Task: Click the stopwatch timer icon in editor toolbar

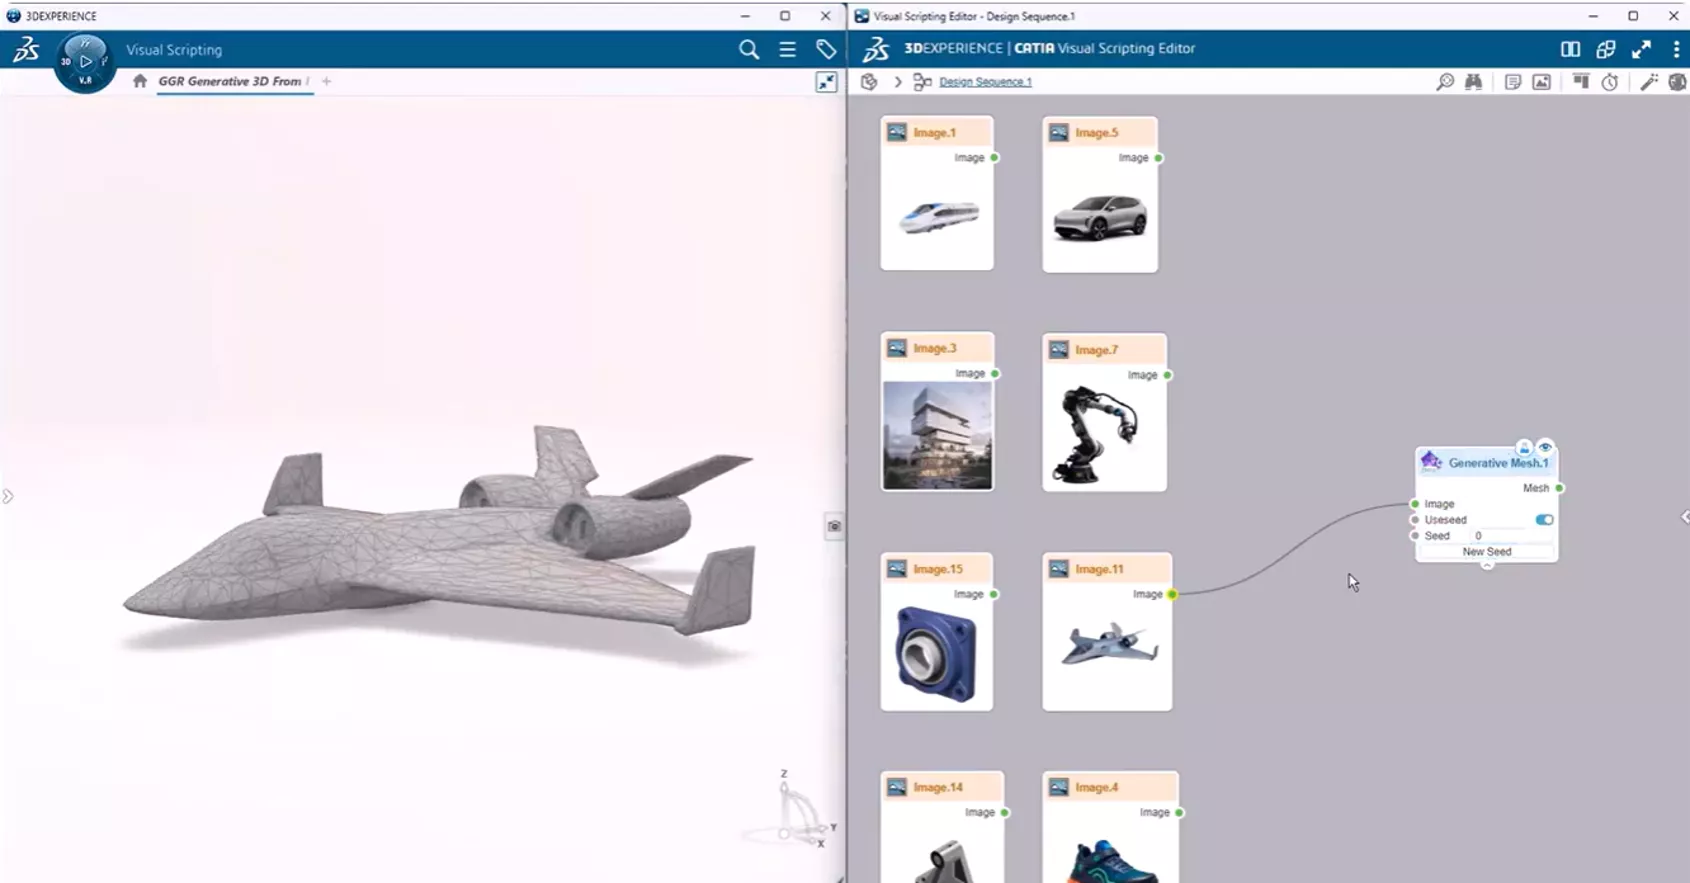Action: point(1609,82)
